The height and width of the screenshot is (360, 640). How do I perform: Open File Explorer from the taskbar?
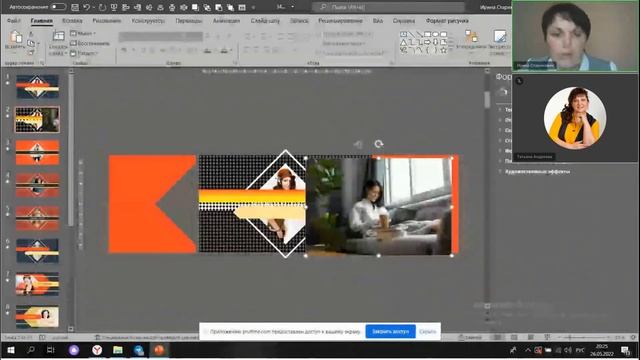point(118,350)
